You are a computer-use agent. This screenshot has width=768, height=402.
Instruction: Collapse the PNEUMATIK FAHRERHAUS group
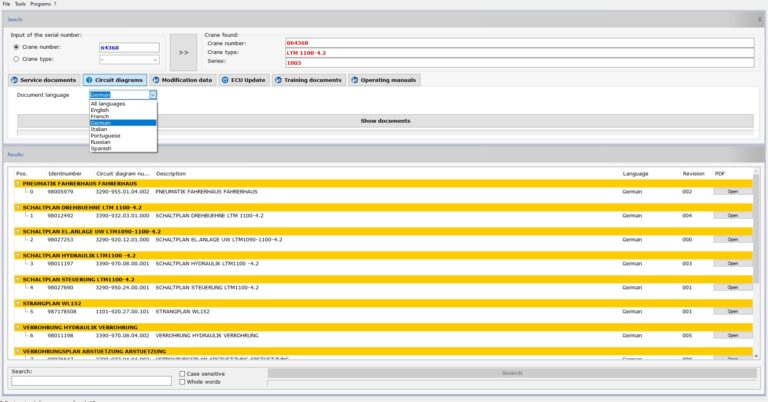coord(18,183)
